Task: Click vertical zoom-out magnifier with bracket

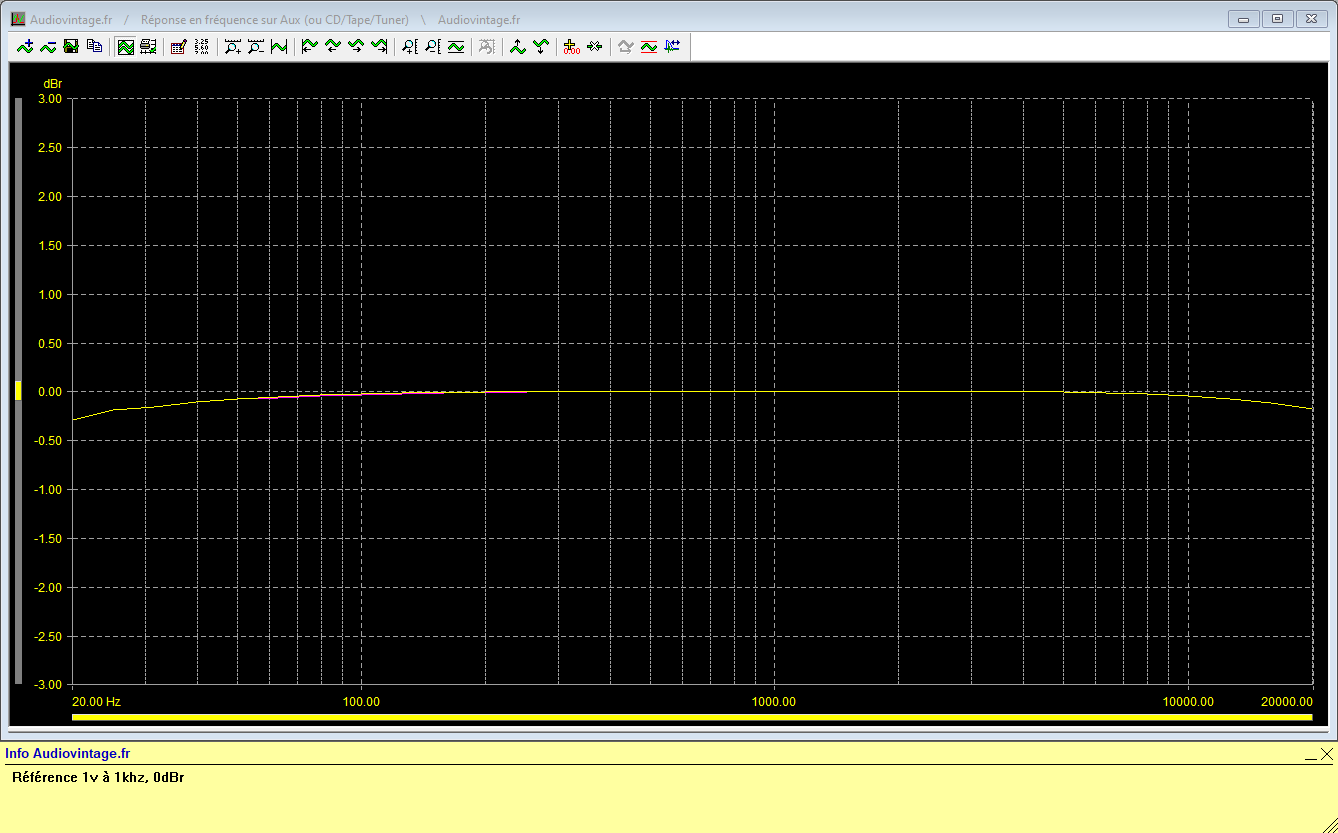Action: 432,46
